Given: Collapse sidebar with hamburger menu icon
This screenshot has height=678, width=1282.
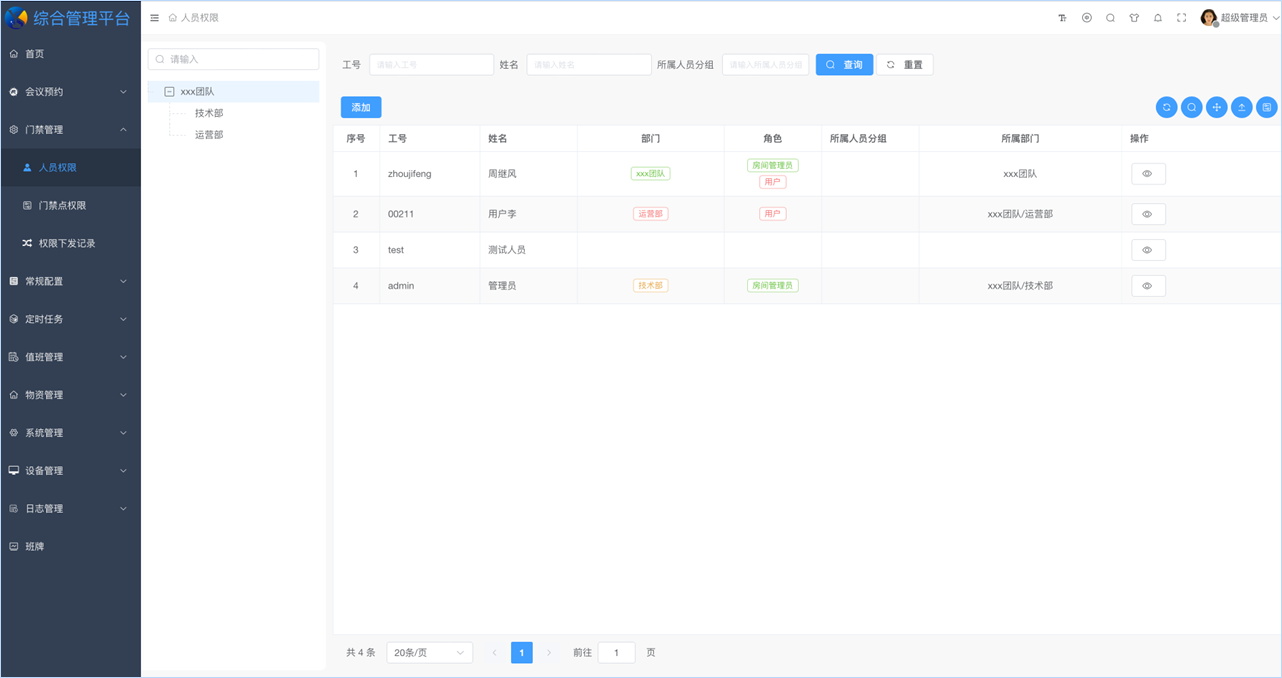Looking at the screenshot, I should (x=154, y=18).
